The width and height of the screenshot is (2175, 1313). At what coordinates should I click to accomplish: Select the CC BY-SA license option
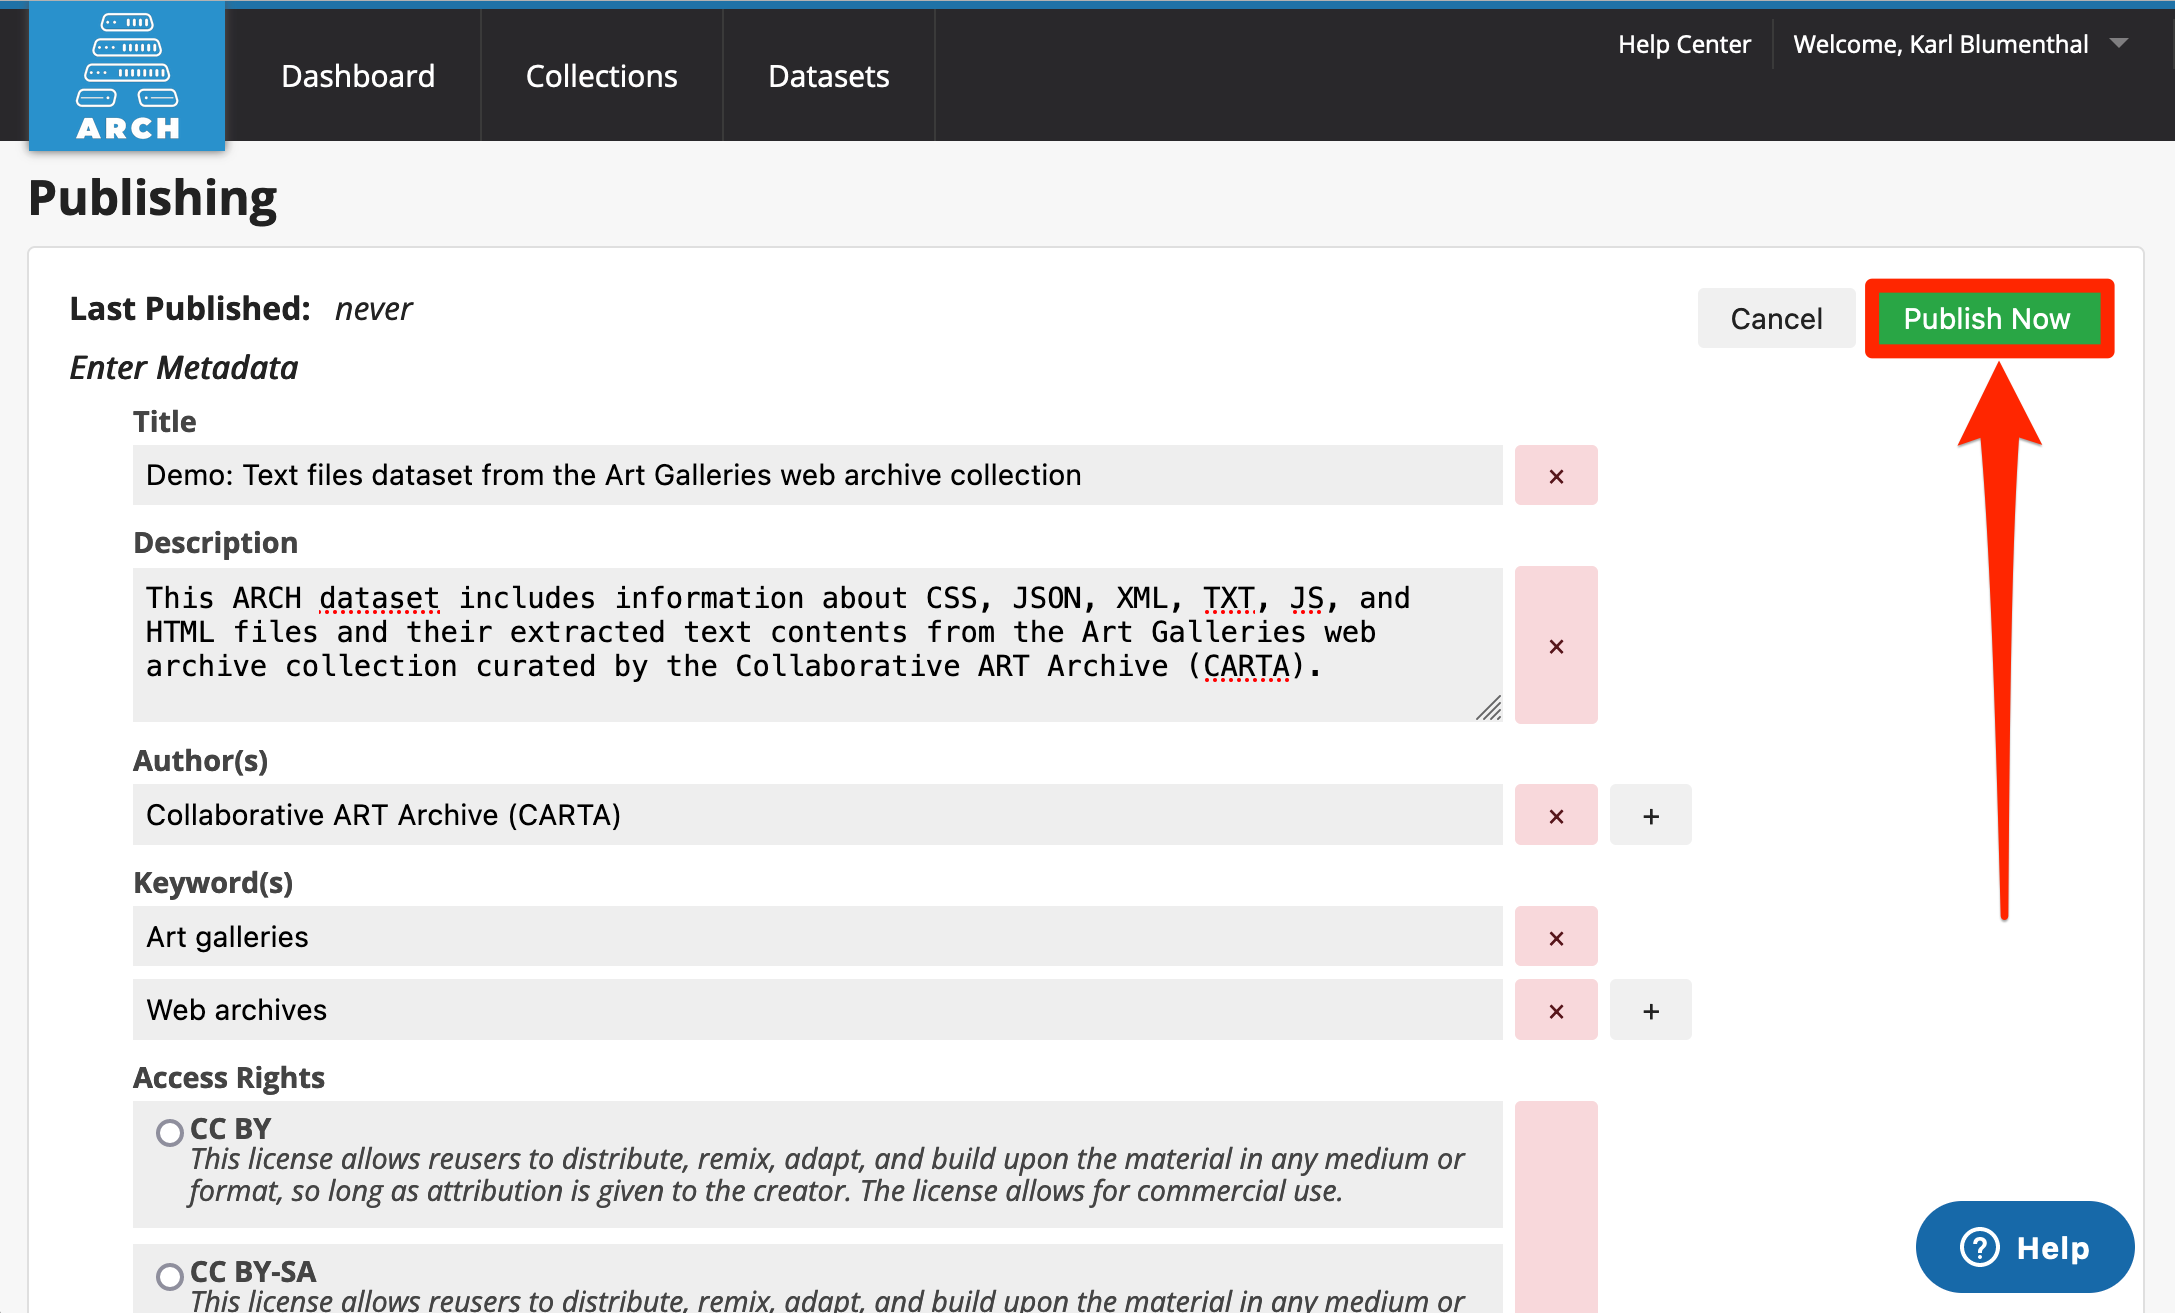click(x=170, y=1276)
